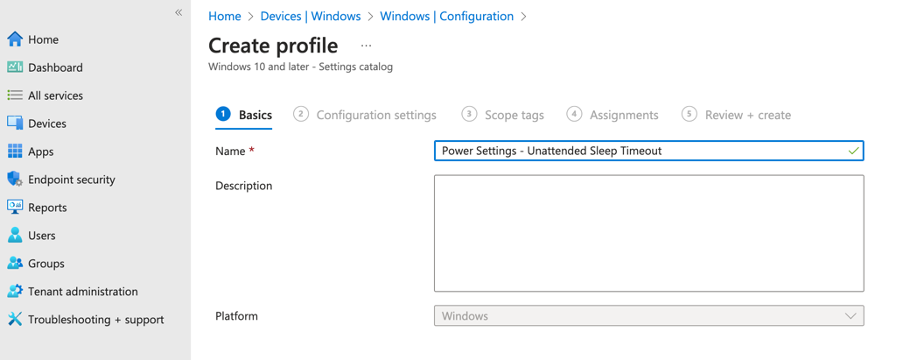Open Users in the sidebar
This screenshot has height=360, width=904.
(42, 235)
